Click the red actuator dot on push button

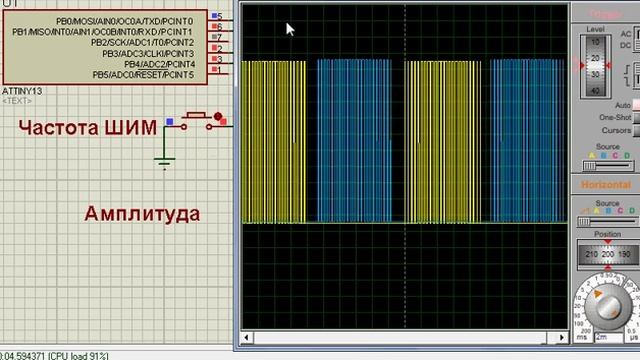[x=218, y=116]
